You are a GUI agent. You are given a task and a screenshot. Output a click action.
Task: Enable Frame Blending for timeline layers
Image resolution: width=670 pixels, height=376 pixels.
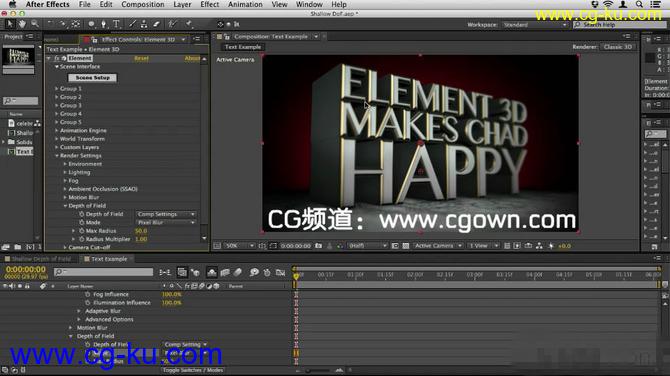225,272
